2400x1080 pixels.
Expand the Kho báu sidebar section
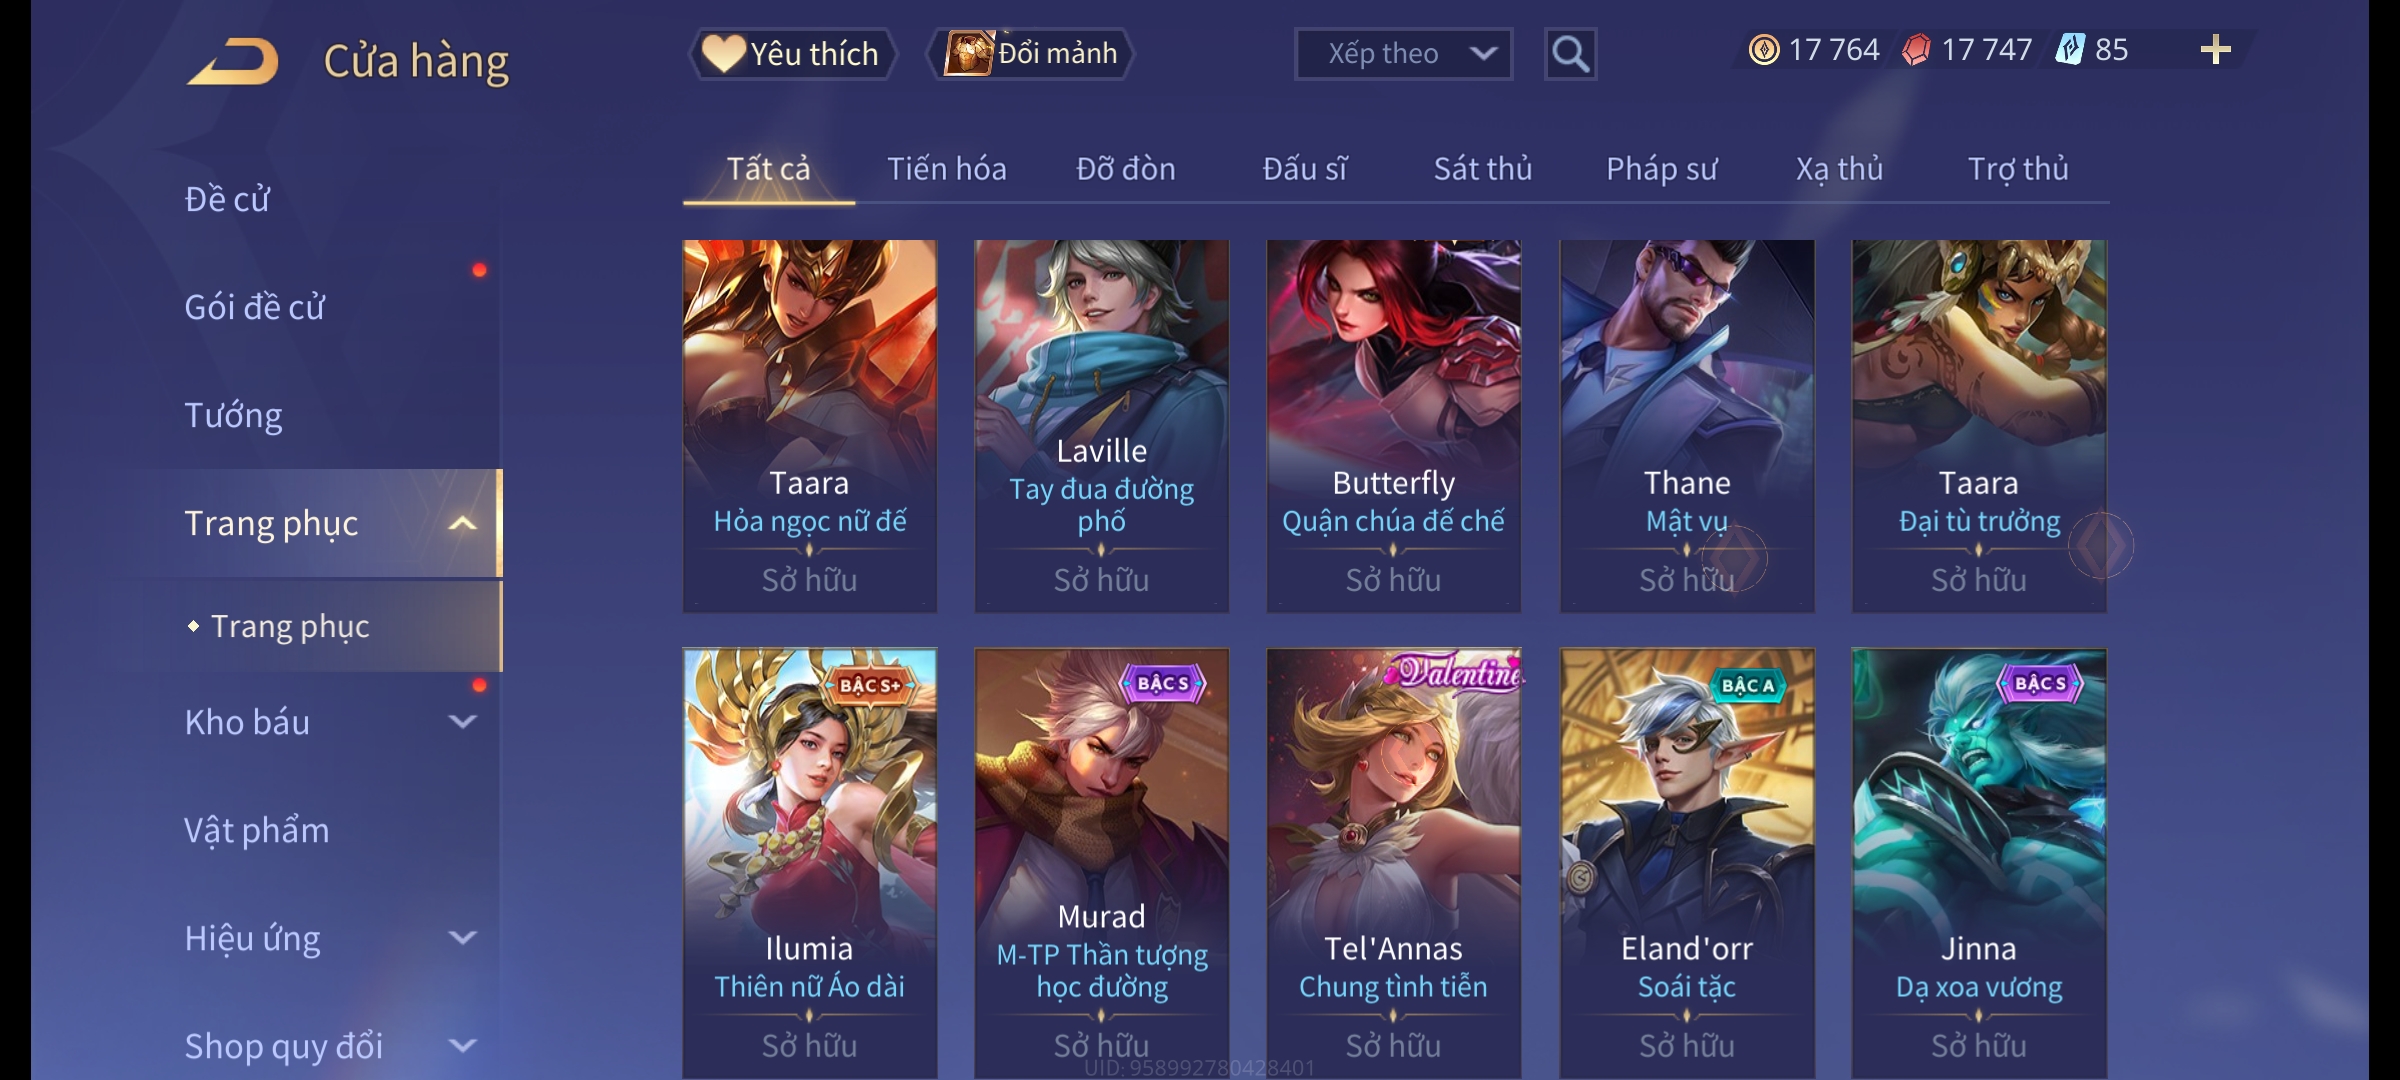462,722
